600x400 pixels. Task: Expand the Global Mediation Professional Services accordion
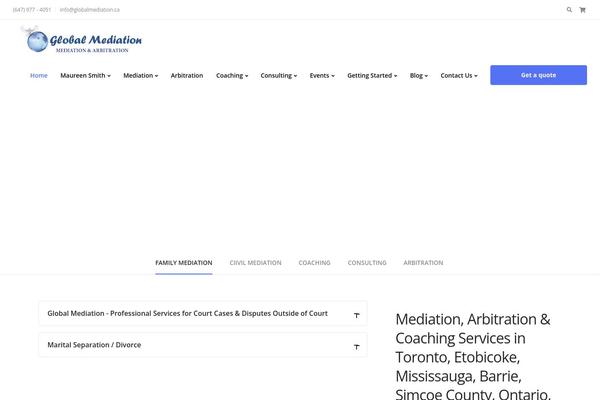click(203, 313)
